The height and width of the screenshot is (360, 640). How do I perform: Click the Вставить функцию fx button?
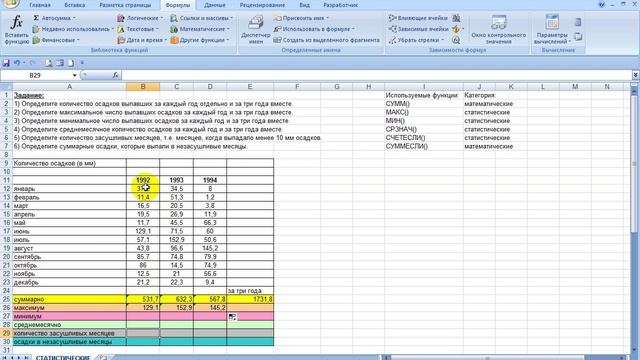pyautogui.click(x=16, y=29)
